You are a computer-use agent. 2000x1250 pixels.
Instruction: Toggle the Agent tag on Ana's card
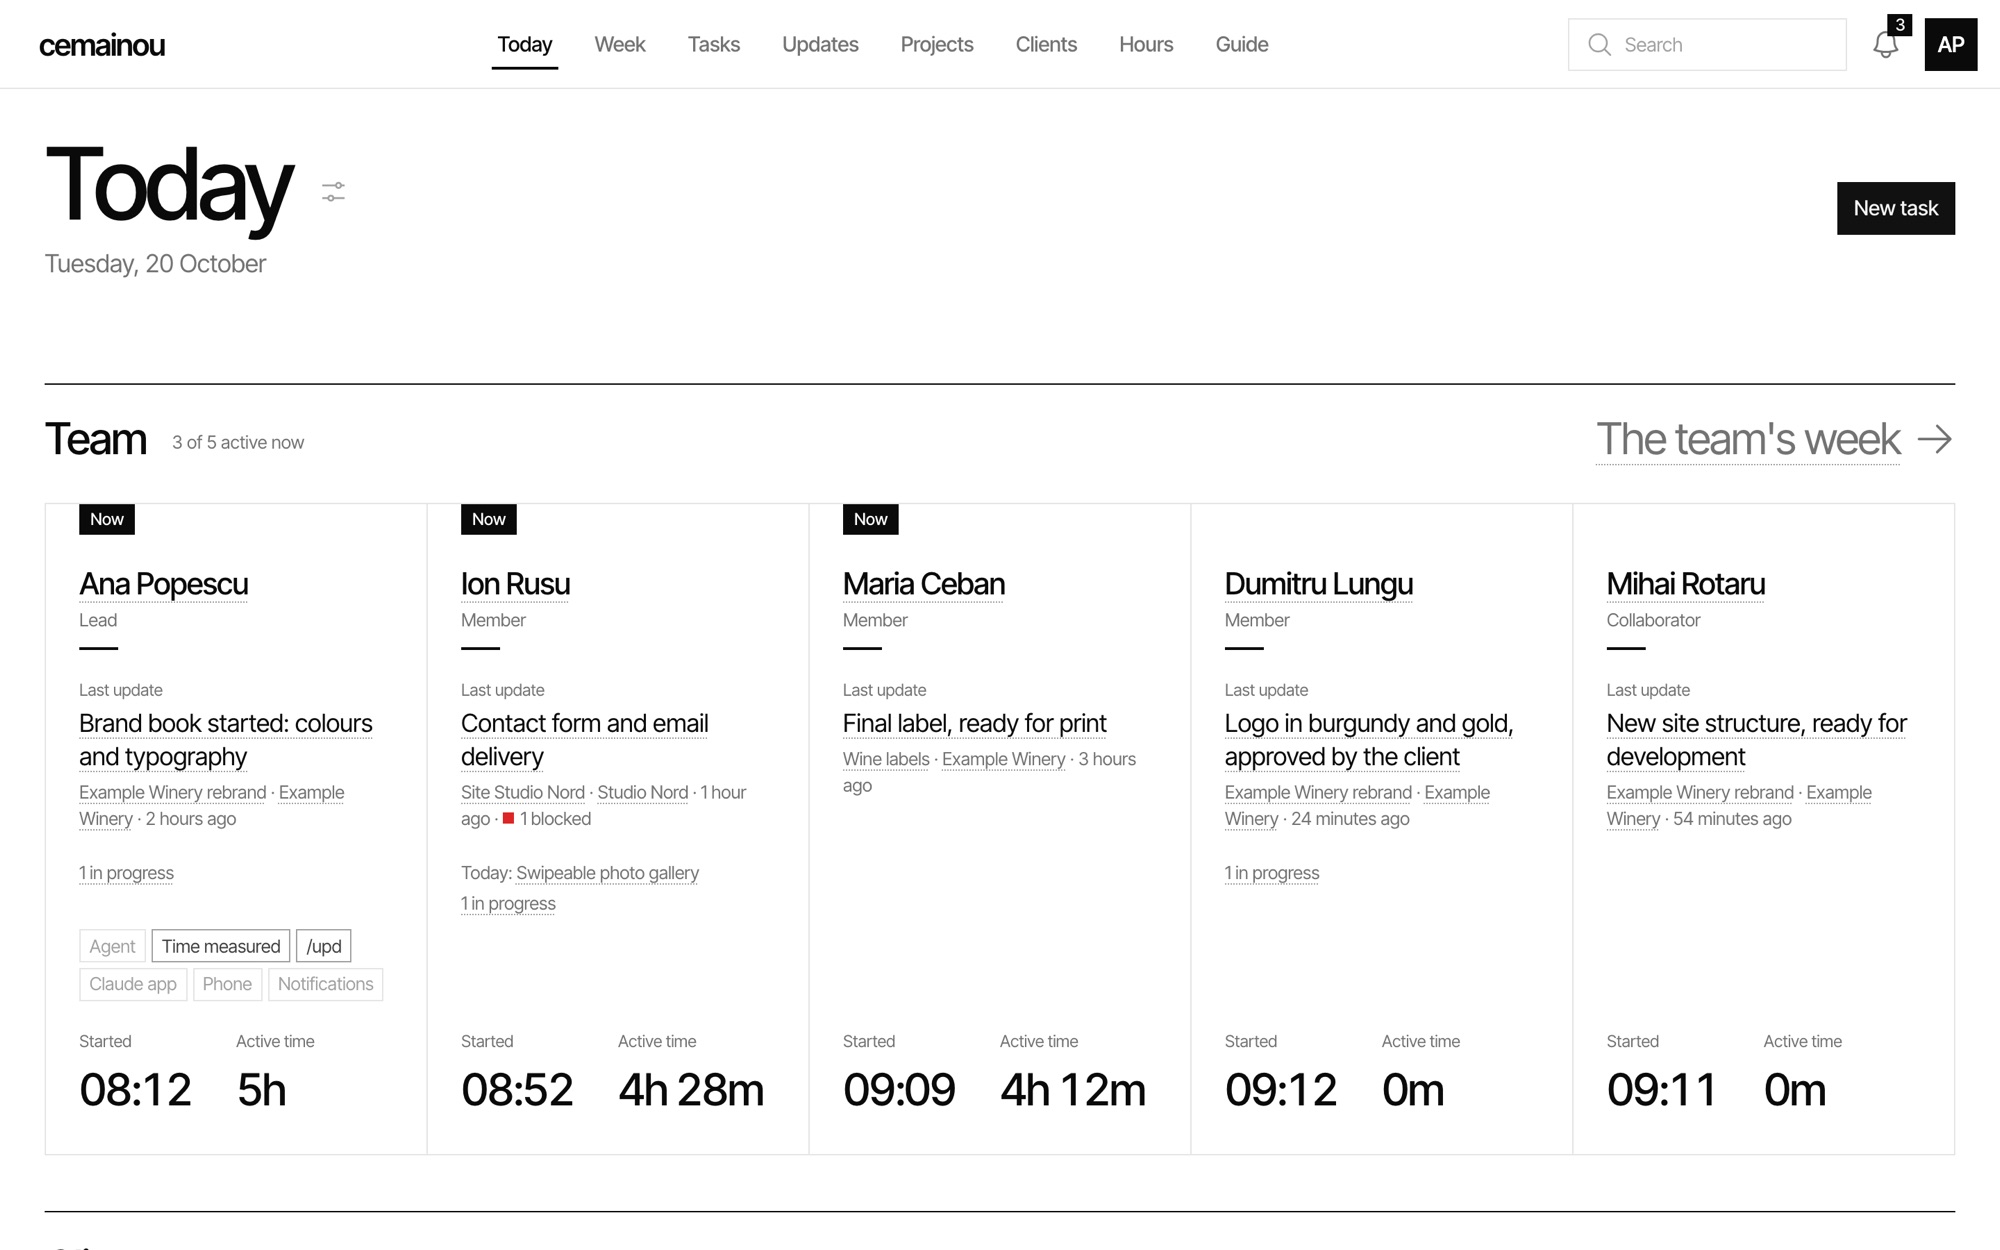point(112,946)
